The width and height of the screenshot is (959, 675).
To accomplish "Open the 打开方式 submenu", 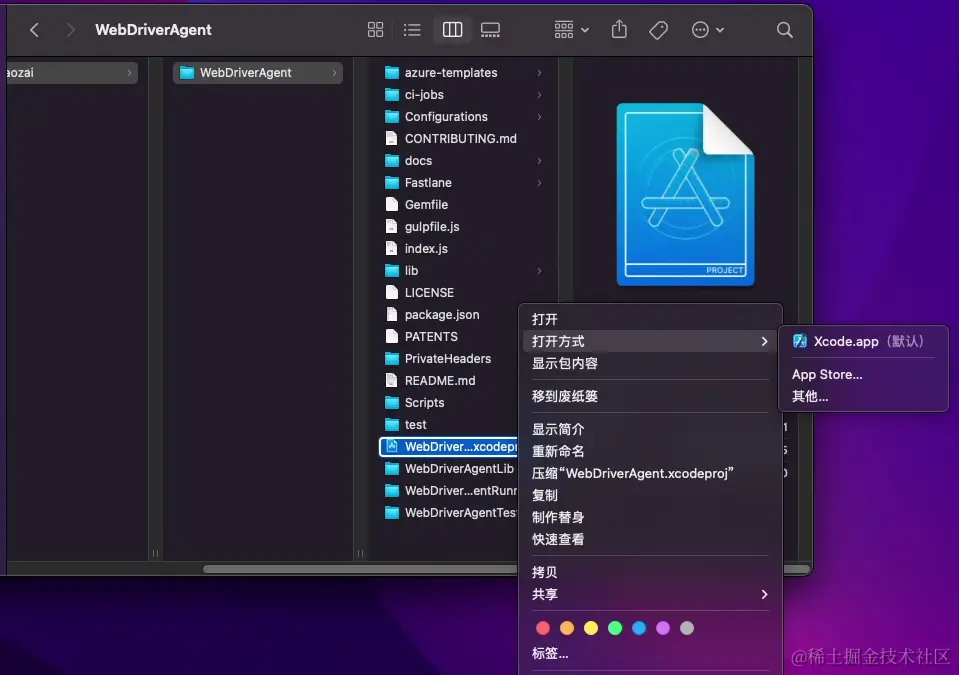I will click(650, 341).
